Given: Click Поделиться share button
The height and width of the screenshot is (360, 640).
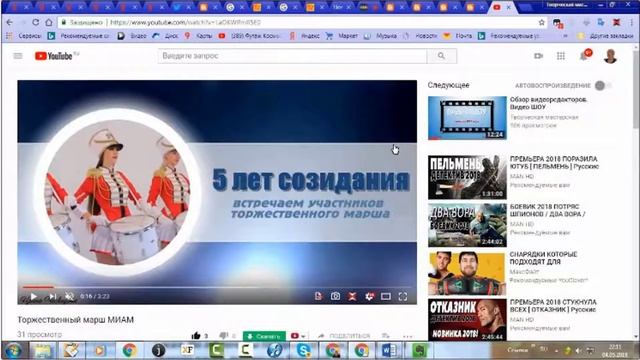Looking at the screenshot, I should pyautogui.click(x=344, y=336).
